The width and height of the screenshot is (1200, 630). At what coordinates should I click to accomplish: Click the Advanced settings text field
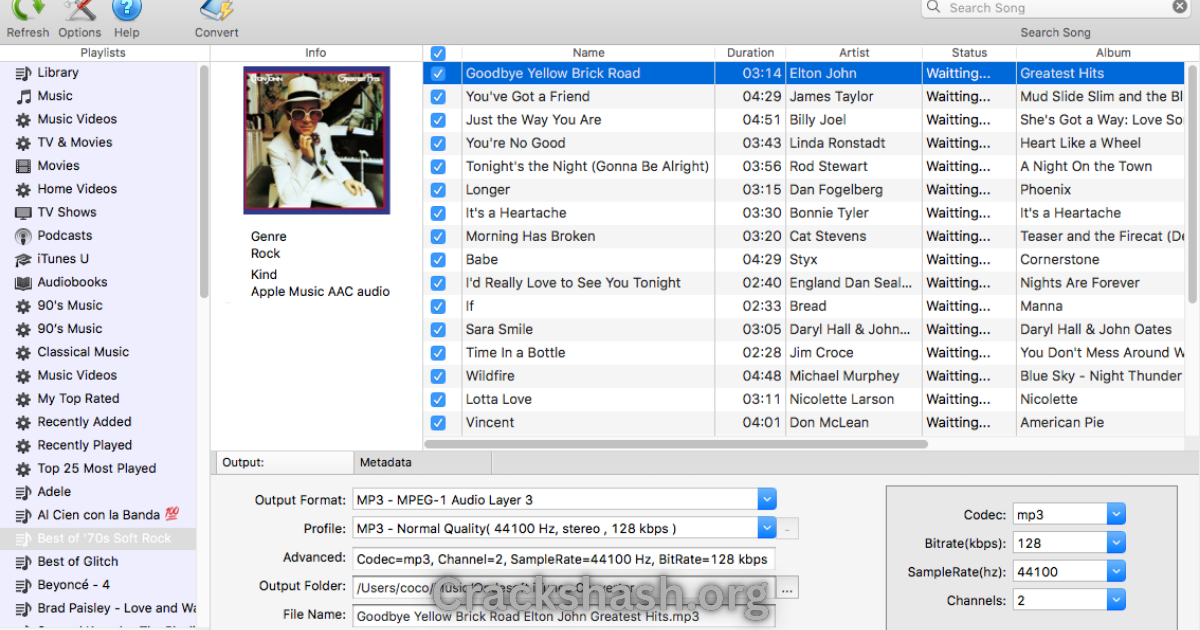coord(564,559)
